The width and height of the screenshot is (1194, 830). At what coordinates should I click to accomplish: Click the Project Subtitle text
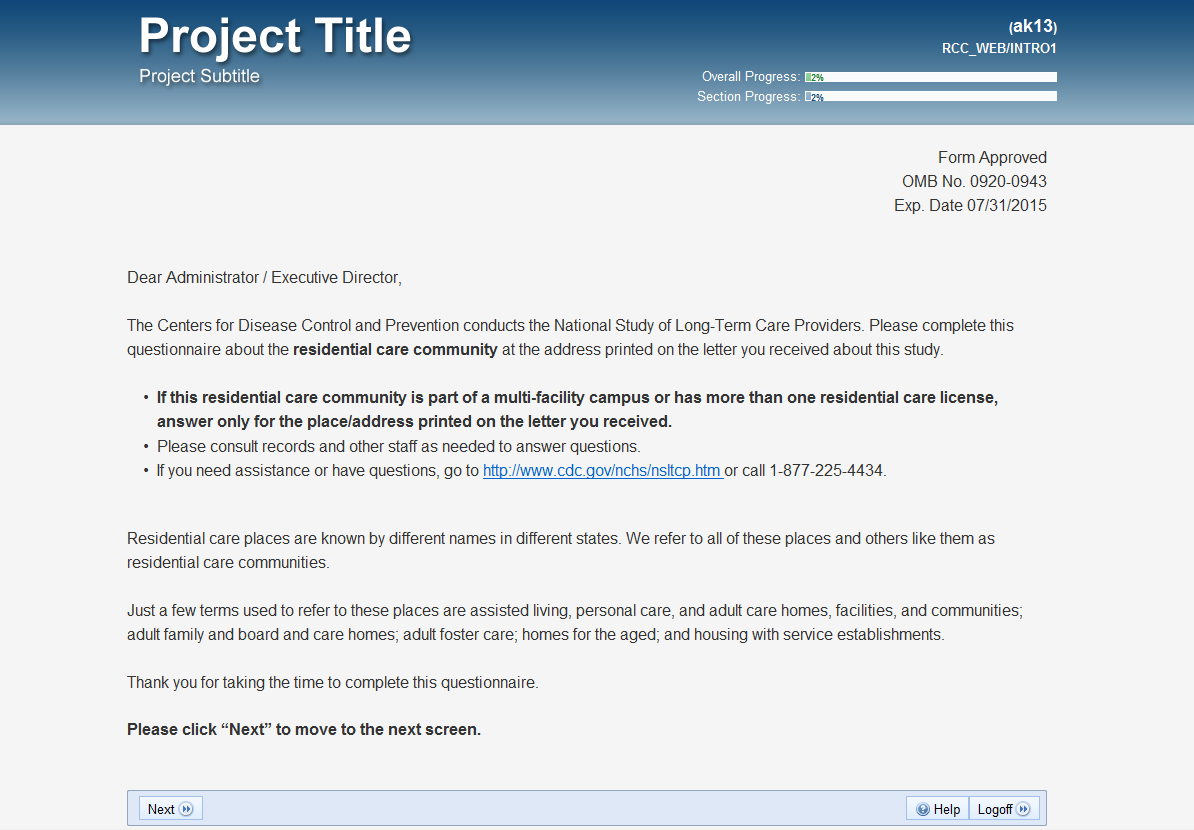coord(199,77)
